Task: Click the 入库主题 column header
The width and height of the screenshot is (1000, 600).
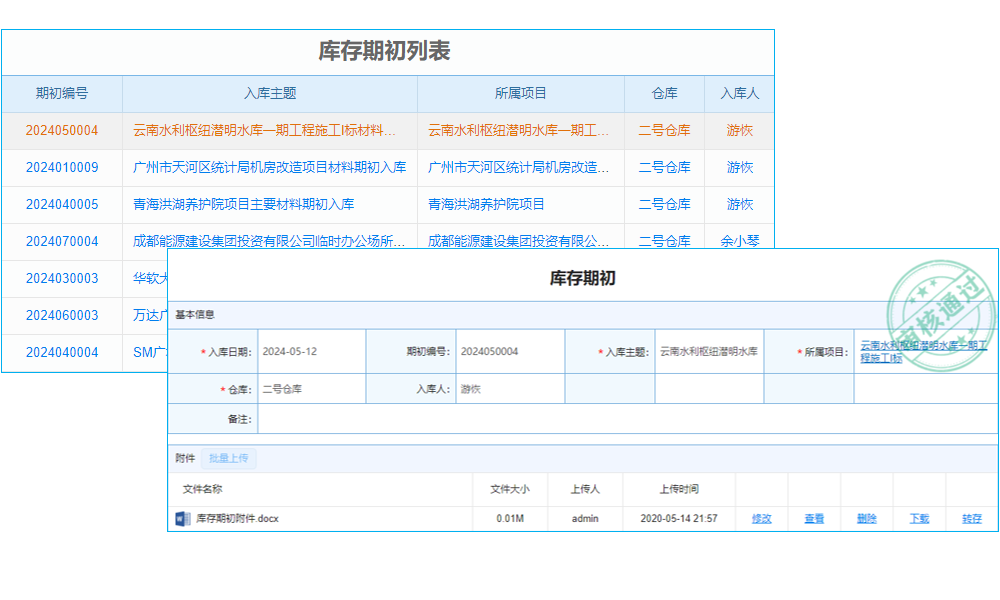Action: pos(270,93)
